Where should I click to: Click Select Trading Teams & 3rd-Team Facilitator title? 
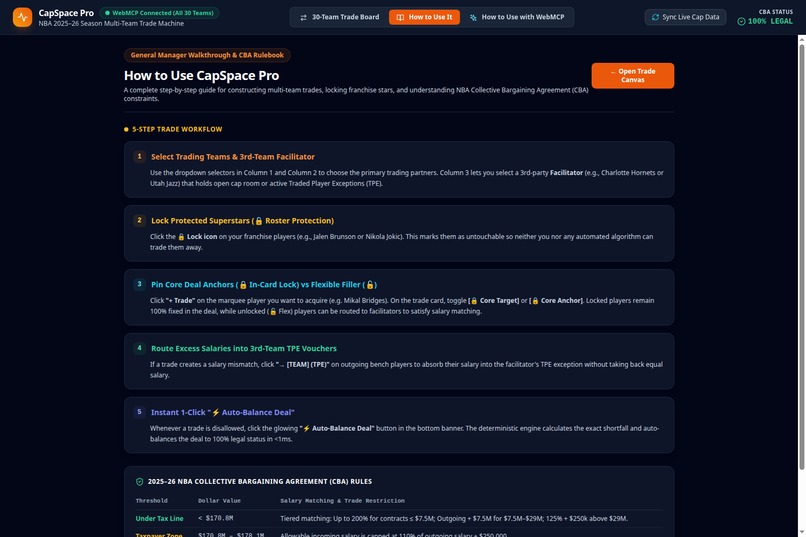[x=232, y=157]
